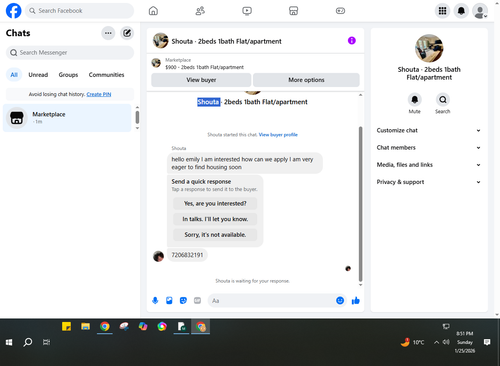Click the Marketplace chat icon in list
Viewport: 500px width, 366px height.
[x=17, y=118]
